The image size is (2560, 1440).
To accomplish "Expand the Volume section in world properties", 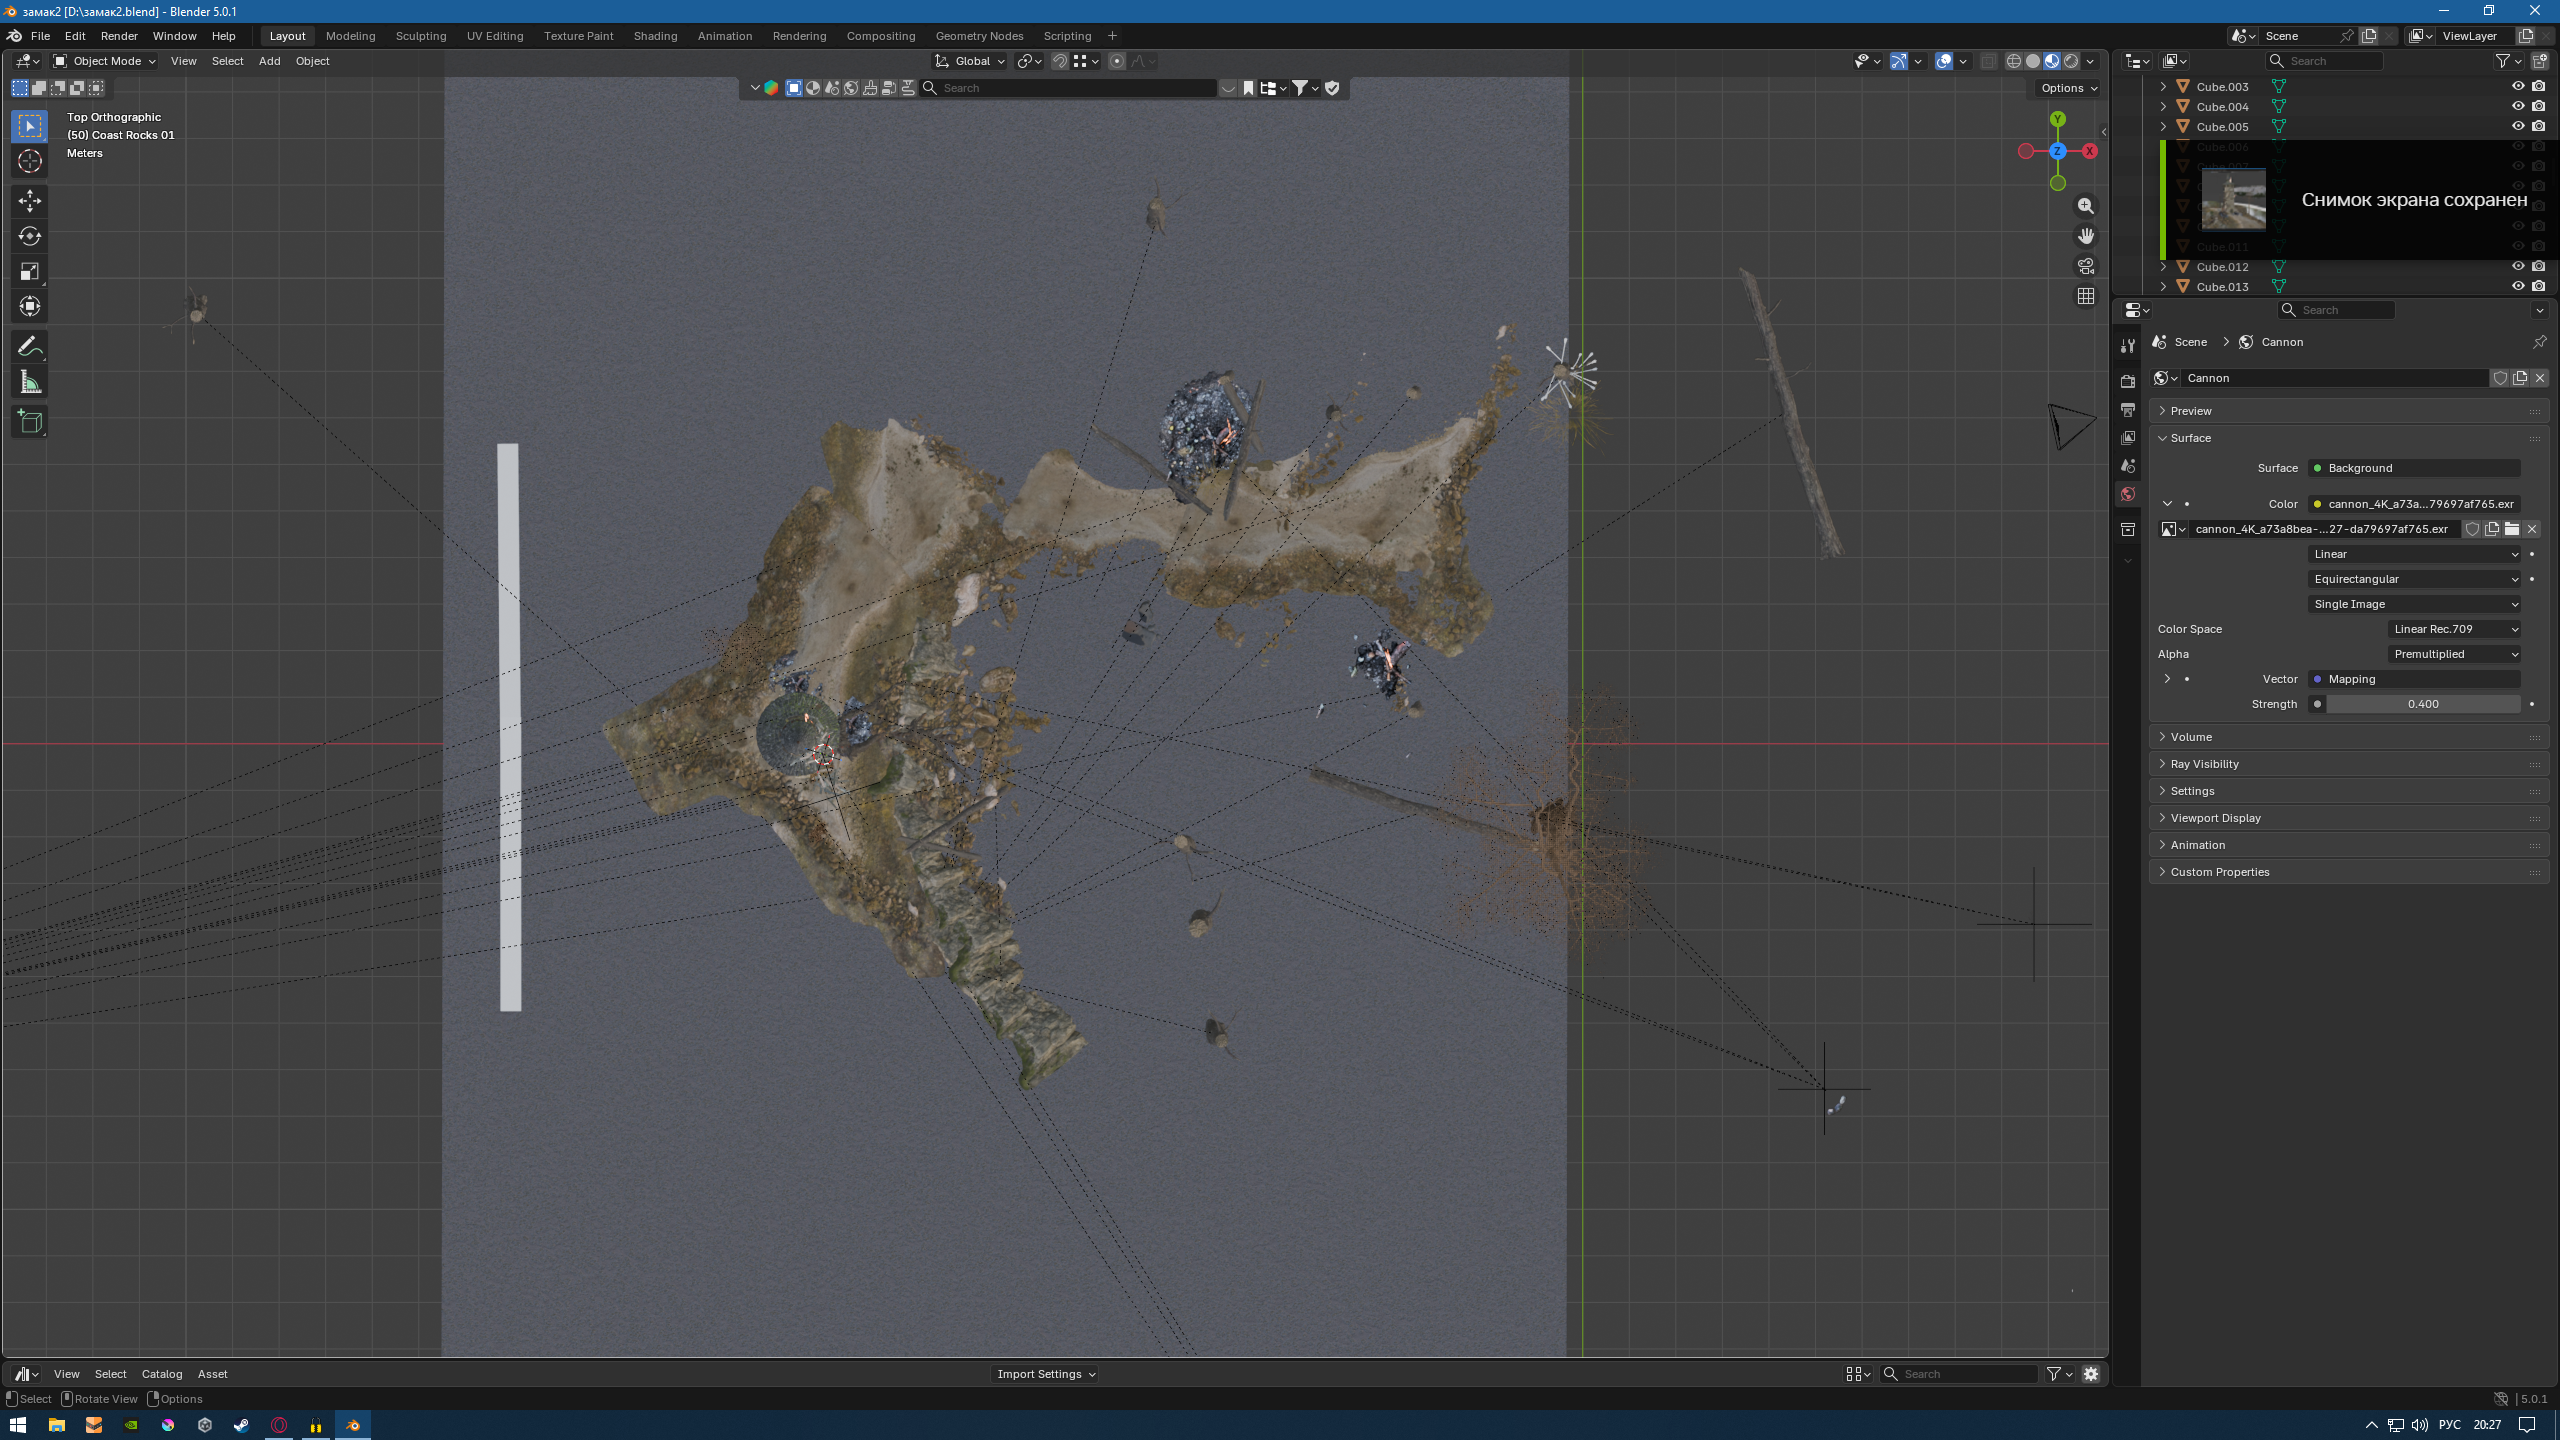I will click(x=2192, y=736).
